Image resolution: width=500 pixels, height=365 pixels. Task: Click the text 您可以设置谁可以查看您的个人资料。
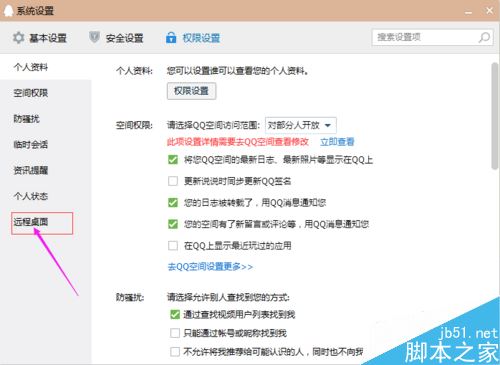pos(237,71)
